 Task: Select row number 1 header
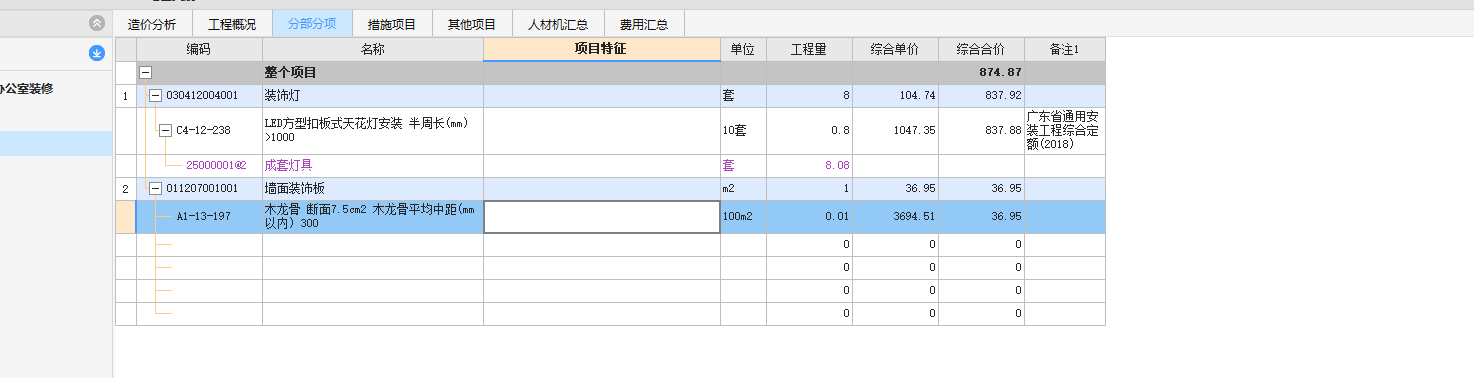pos(125,96)
